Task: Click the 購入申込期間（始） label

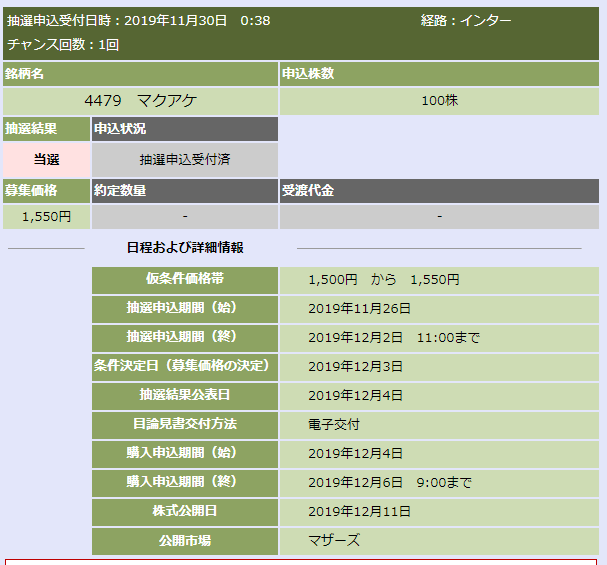Action: 185,454
